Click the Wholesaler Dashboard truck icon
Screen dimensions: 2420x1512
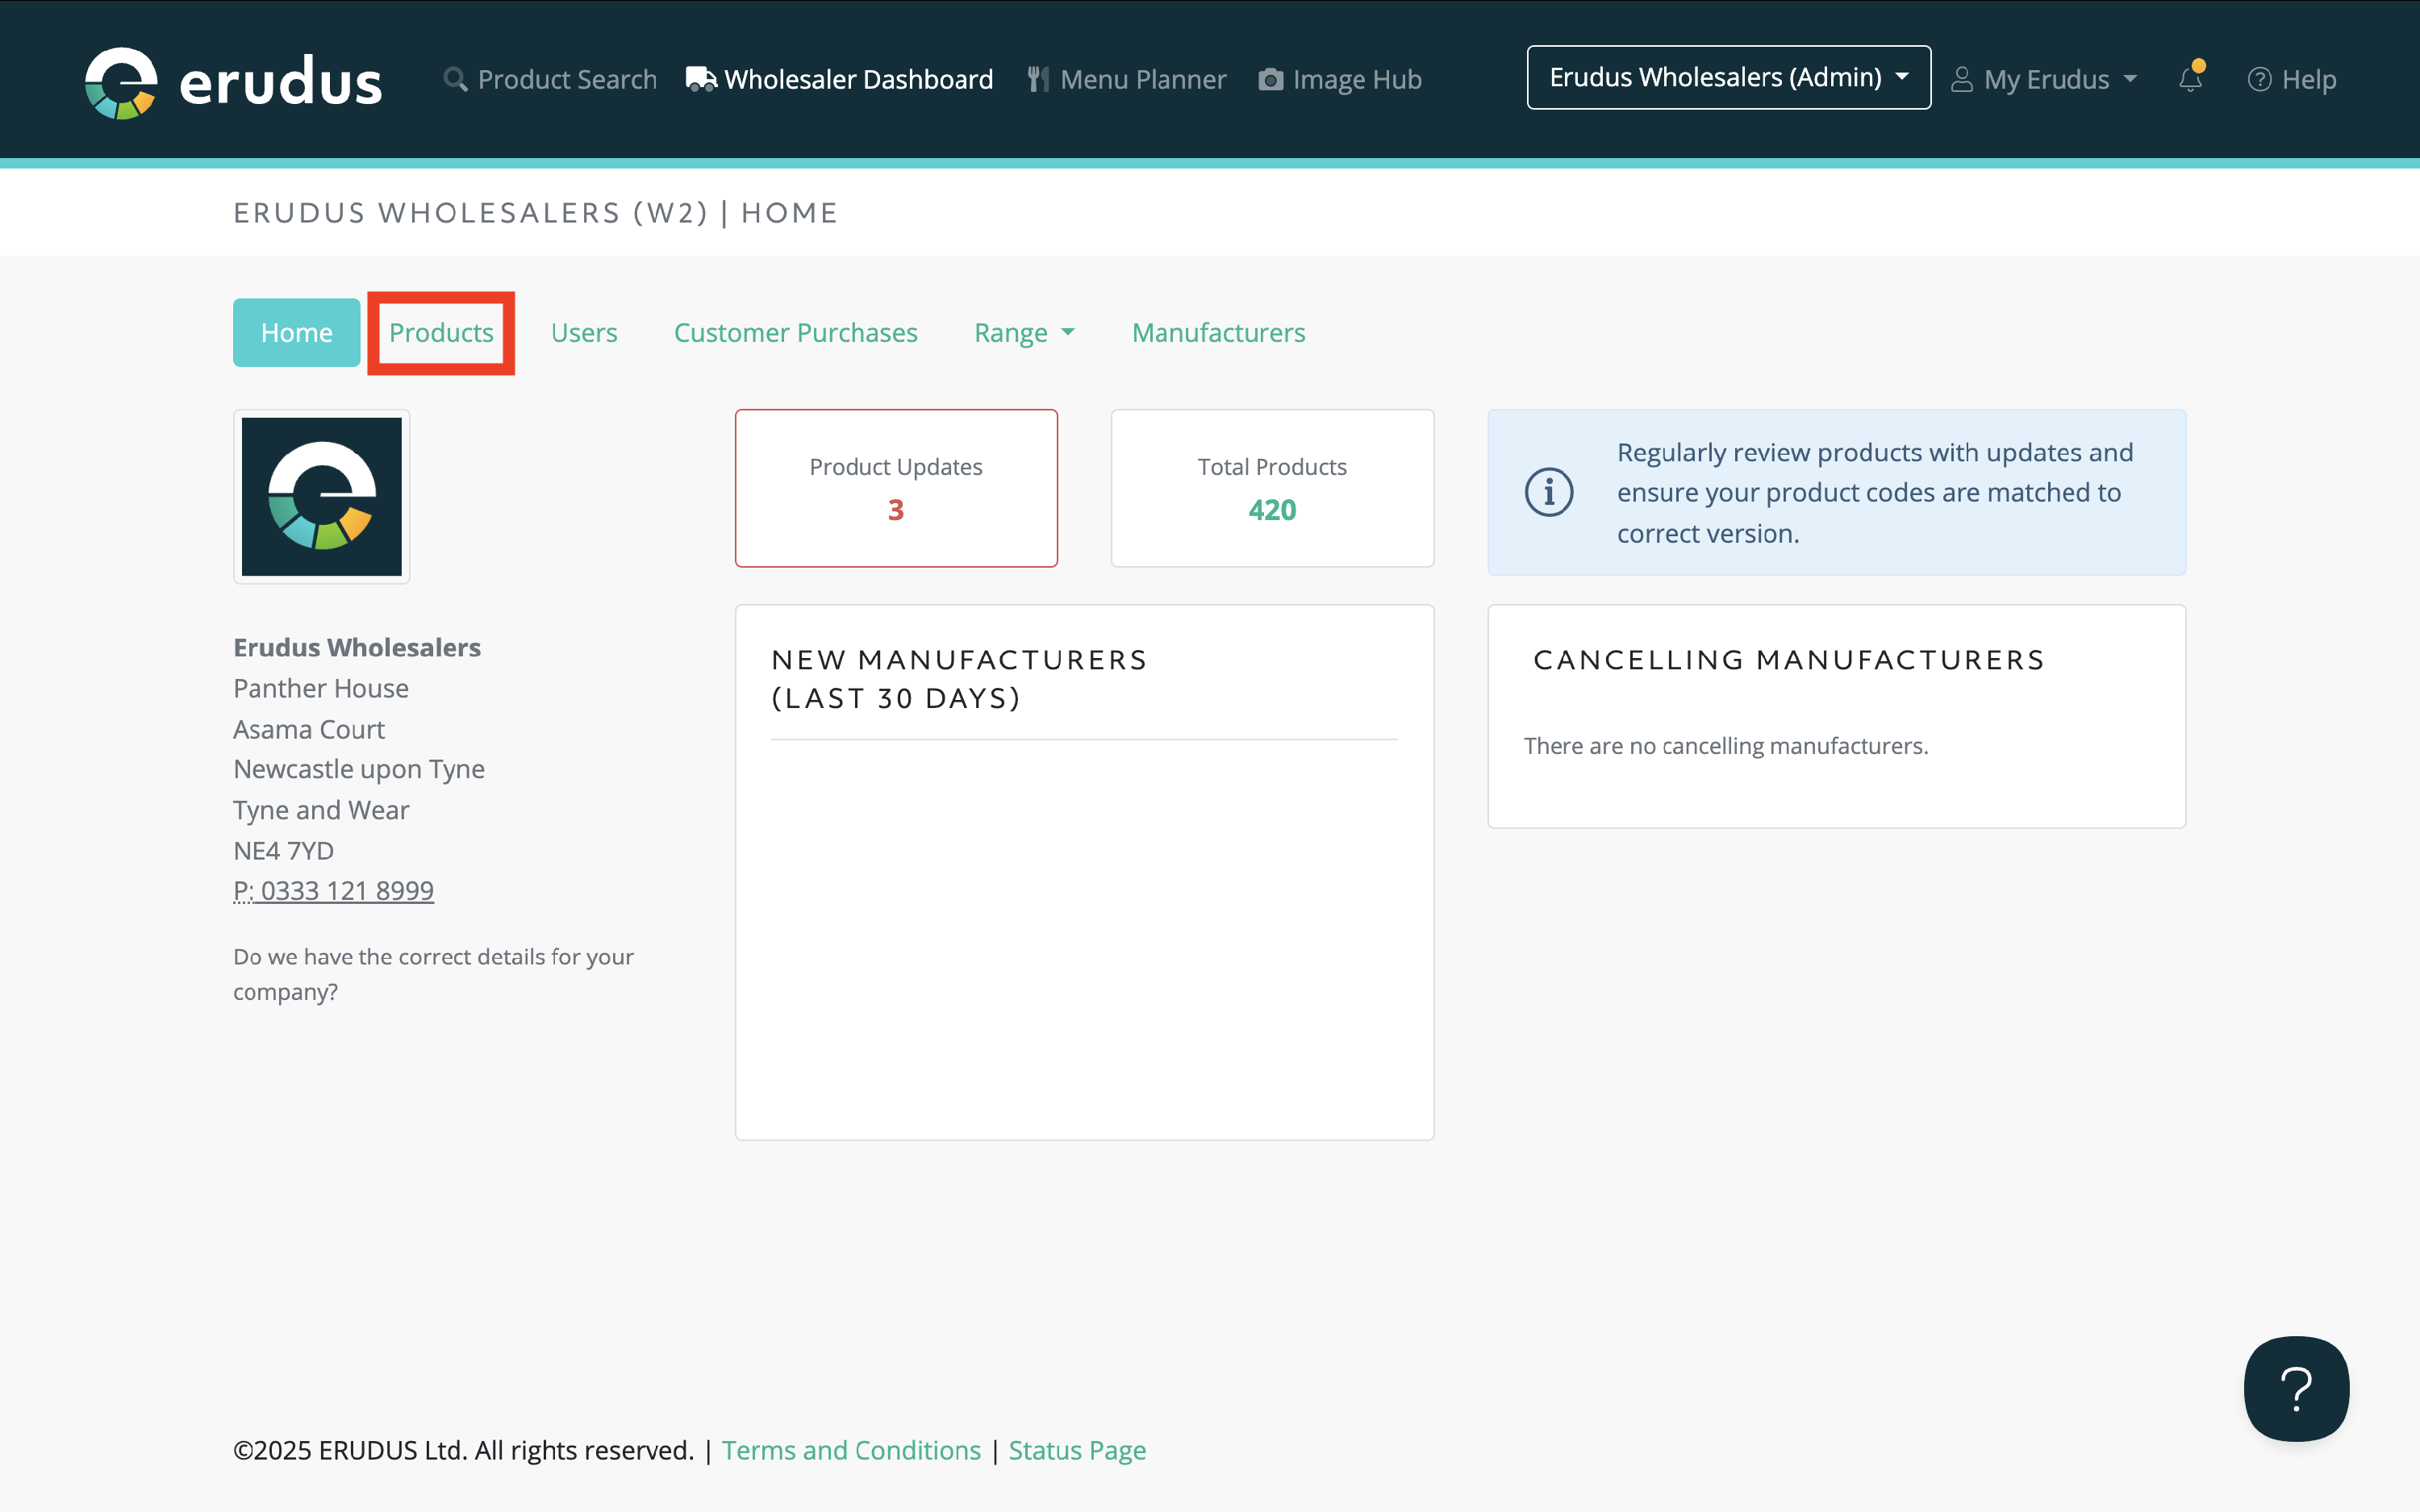701,79
